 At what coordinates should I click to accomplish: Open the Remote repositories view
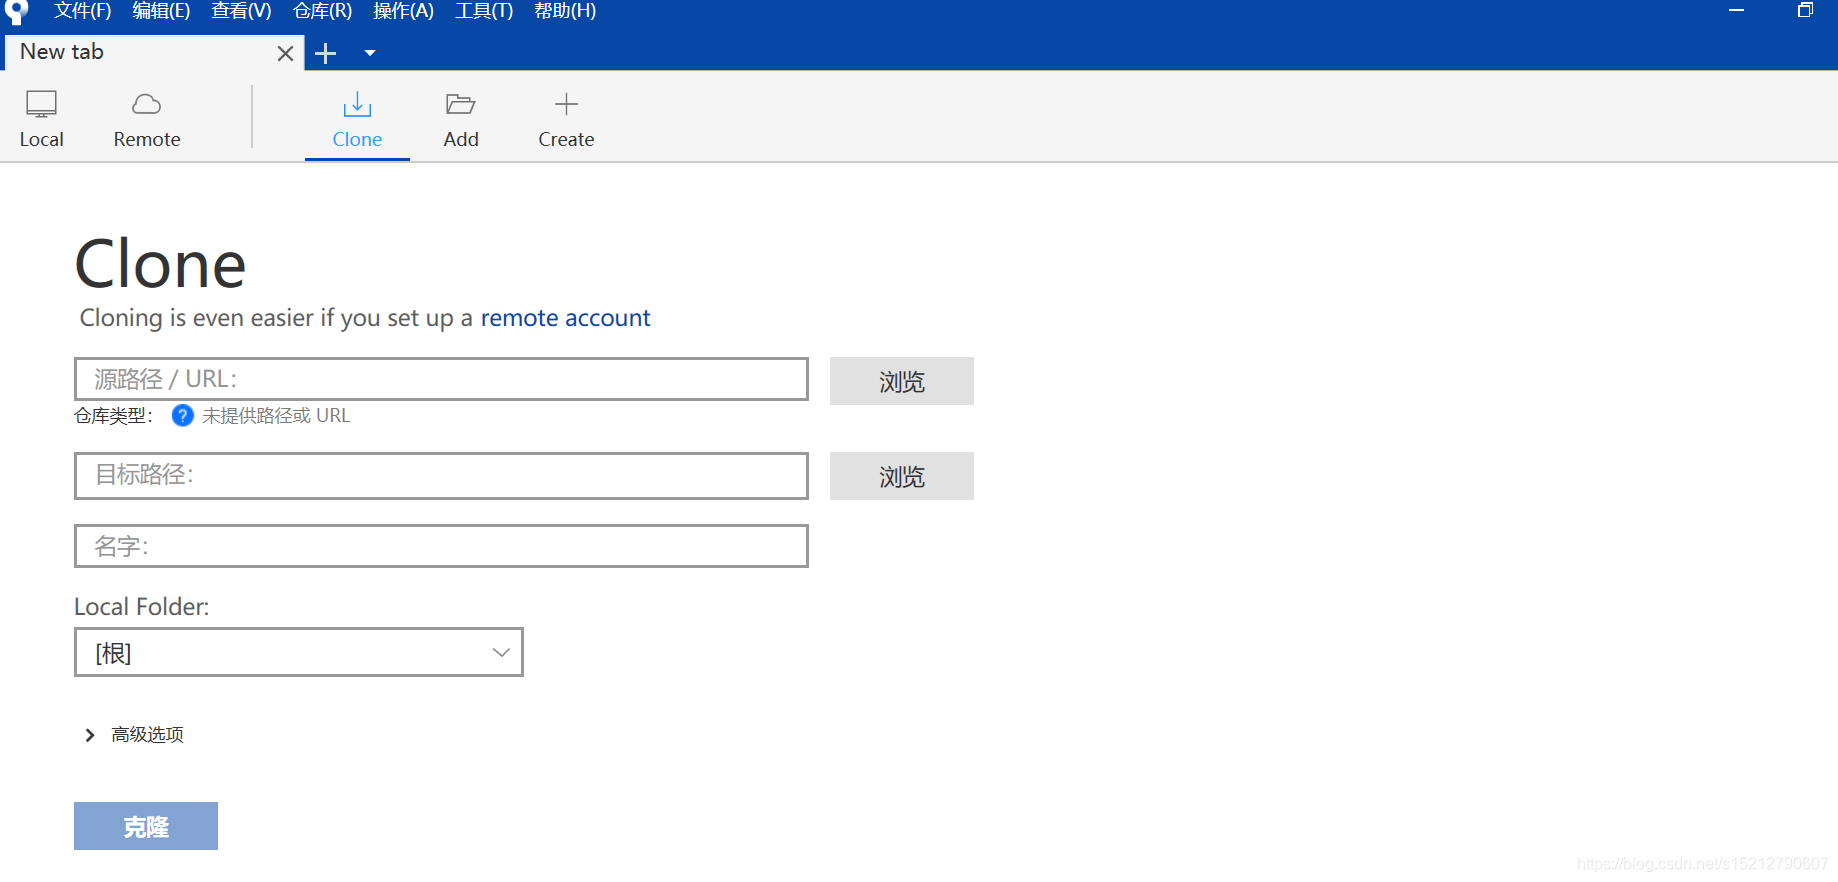pyautogui.click(x=147, y=119)
